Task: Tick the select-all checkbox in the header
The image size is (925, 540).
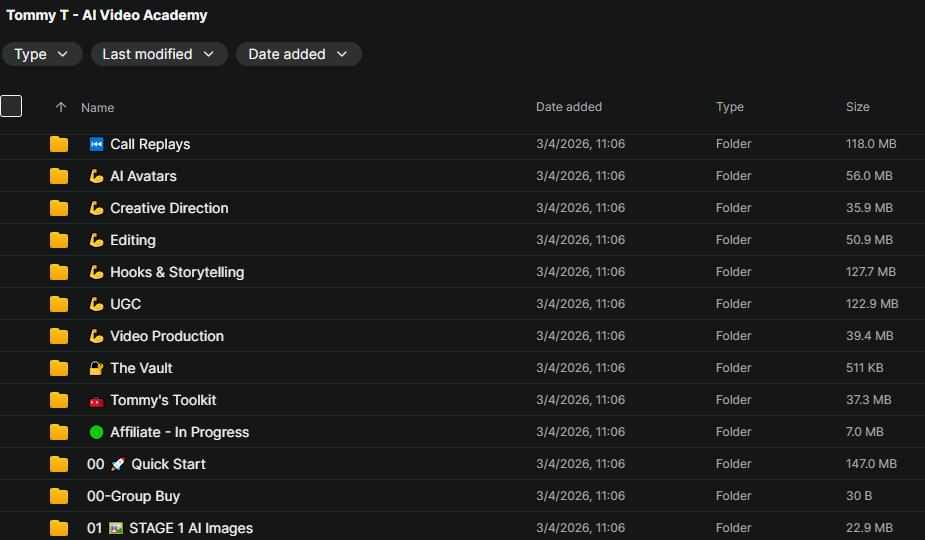Action: tap(11, 106)
